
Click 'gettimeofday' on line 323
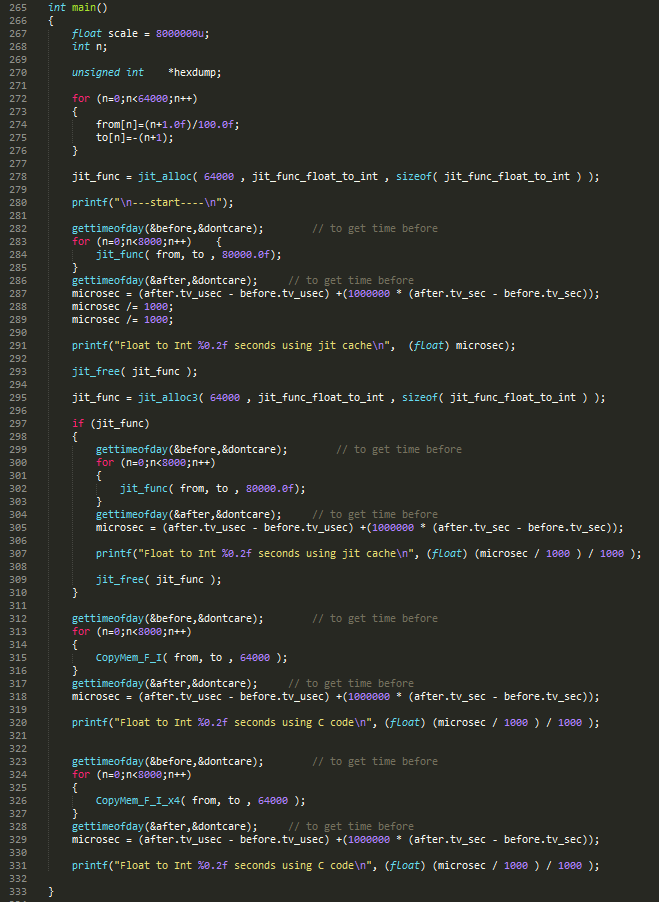coord(108,762)
